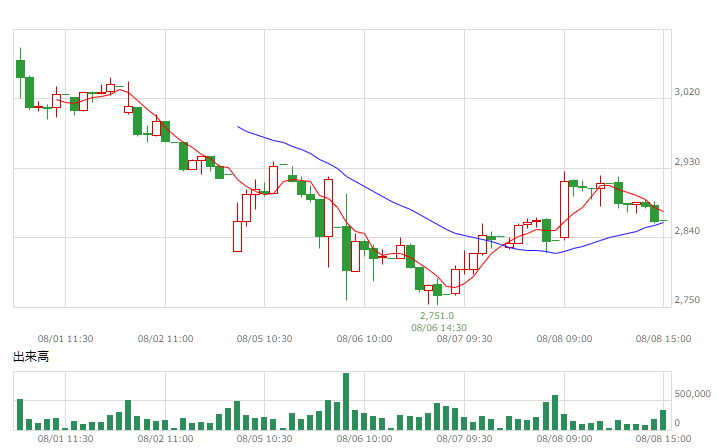Click the 08/08 15:00 label under volume chart
The width and height of the screenshot is (718, 448).
point(663,439)
